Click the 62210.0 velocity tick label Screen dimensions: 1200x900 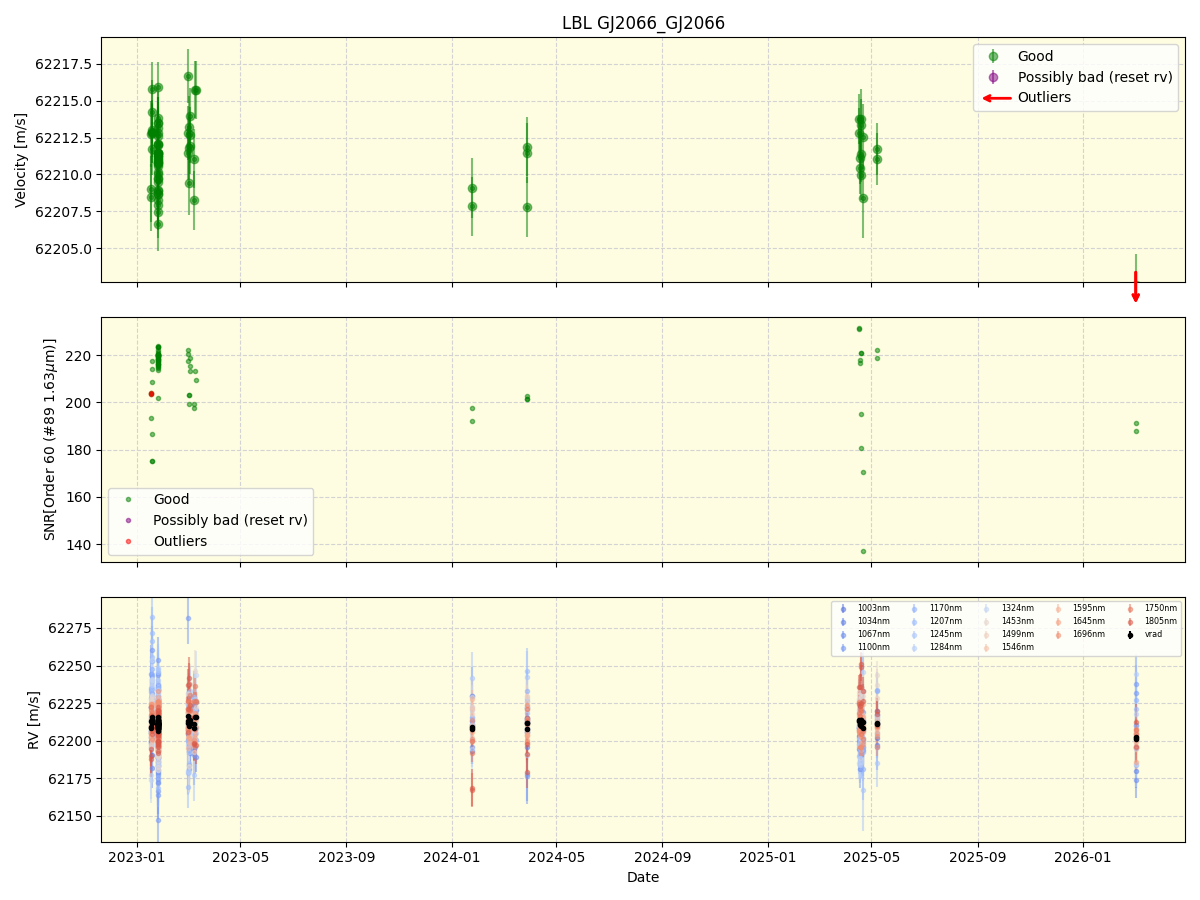64,175
